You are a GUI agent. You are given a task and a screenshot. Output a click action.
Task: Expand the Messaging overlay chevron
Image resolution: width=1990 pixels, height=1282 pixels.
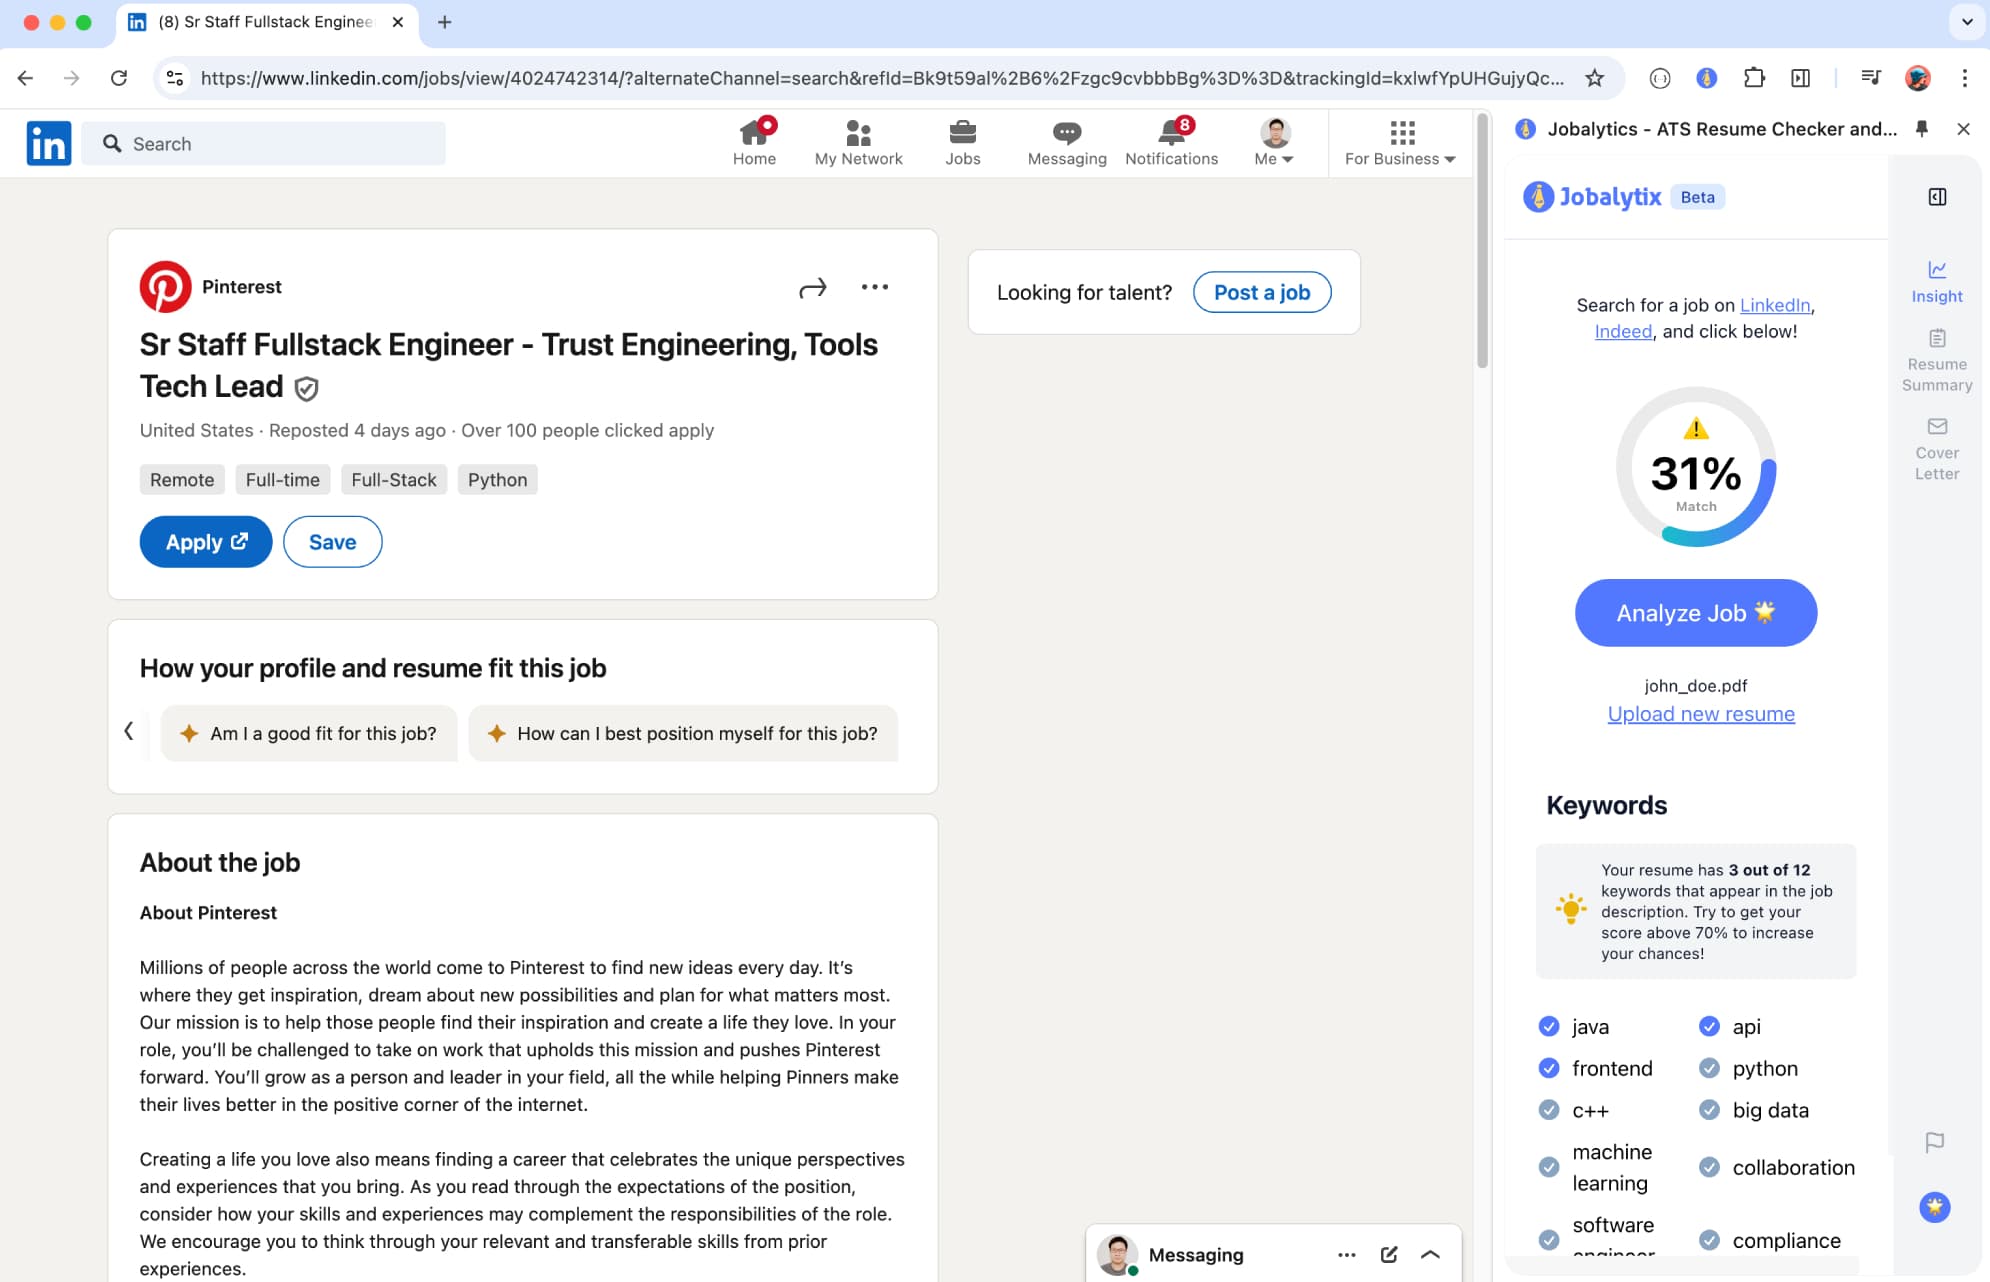coord(1430,1254)
